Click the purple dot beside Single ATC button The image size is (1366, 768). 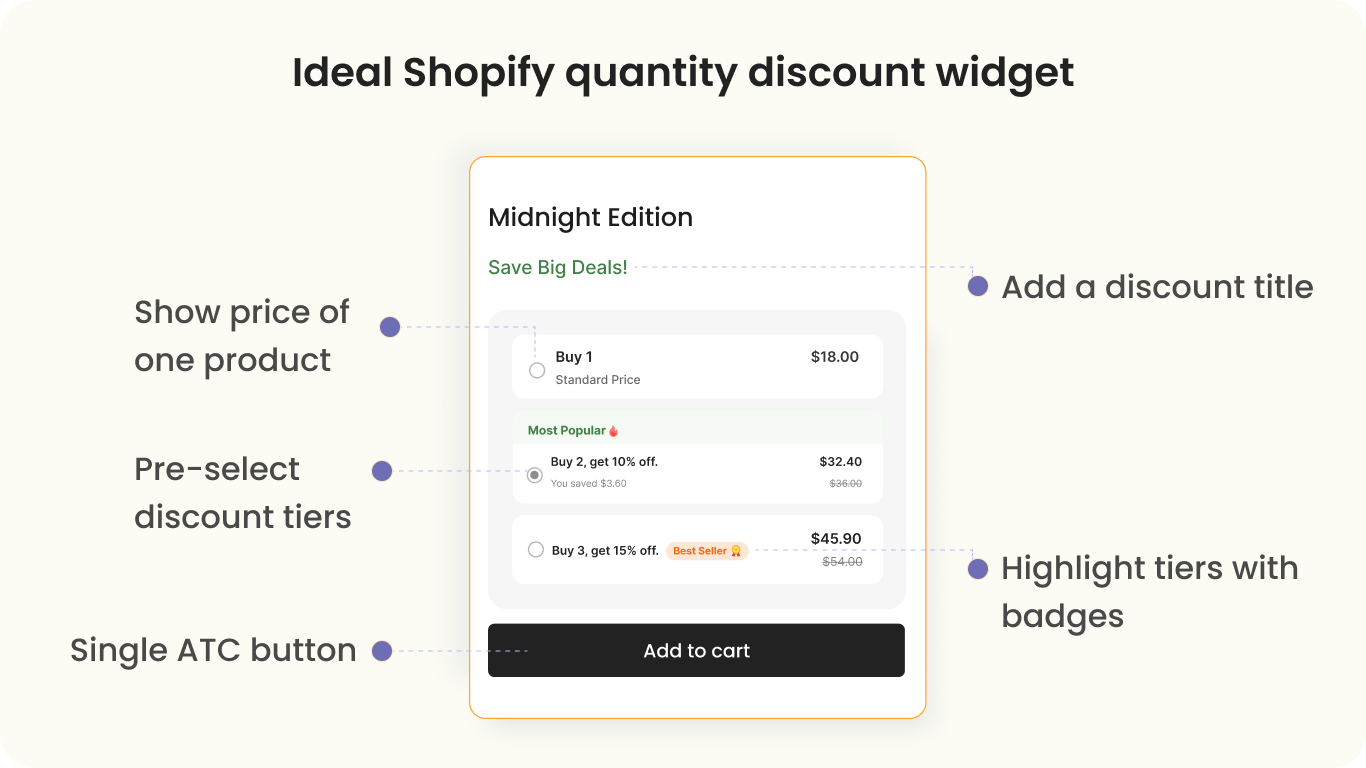coord(382,651)
